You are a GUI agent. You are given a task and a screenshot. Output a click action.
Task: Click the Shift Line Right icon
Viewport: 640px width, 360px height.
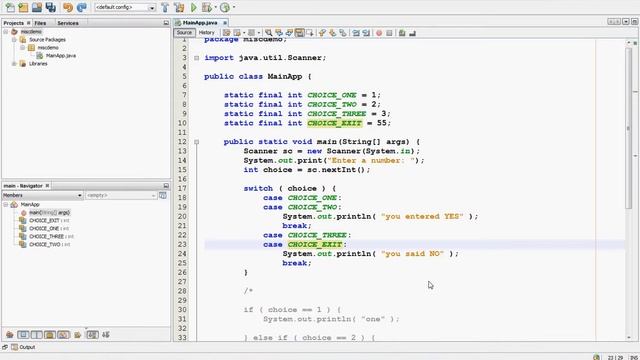tap(366, 33)
